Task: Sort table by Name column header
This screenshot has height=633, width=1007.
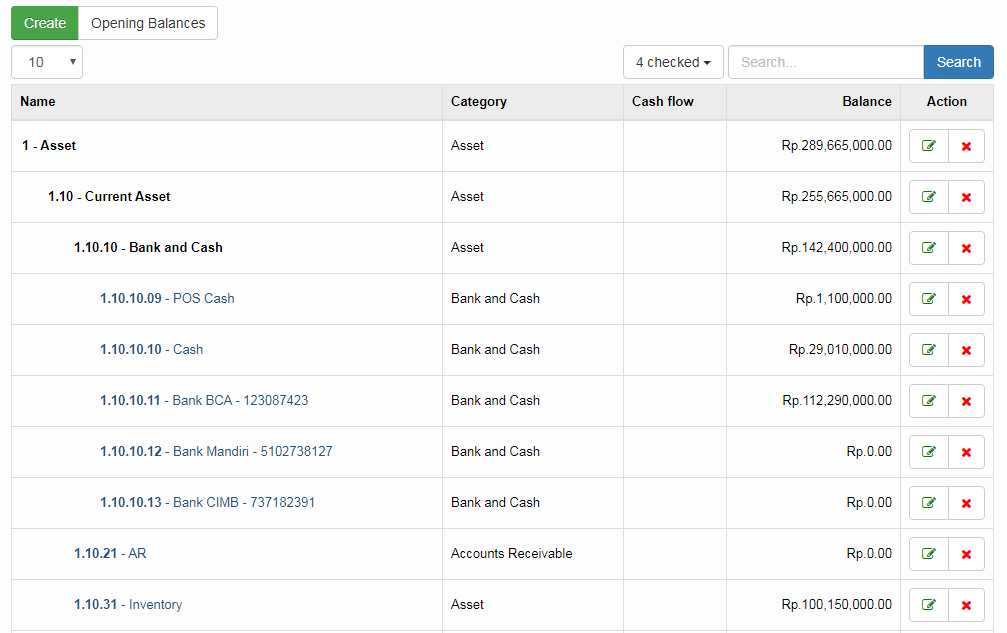Action: click(38, 101)
